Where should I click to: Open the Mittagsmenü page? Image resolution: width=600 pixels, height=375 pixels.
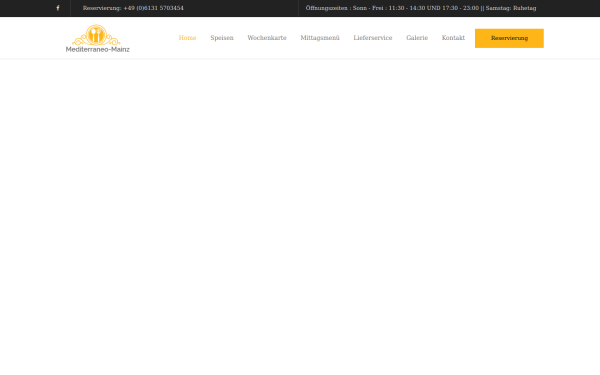[x=320, y=38]
